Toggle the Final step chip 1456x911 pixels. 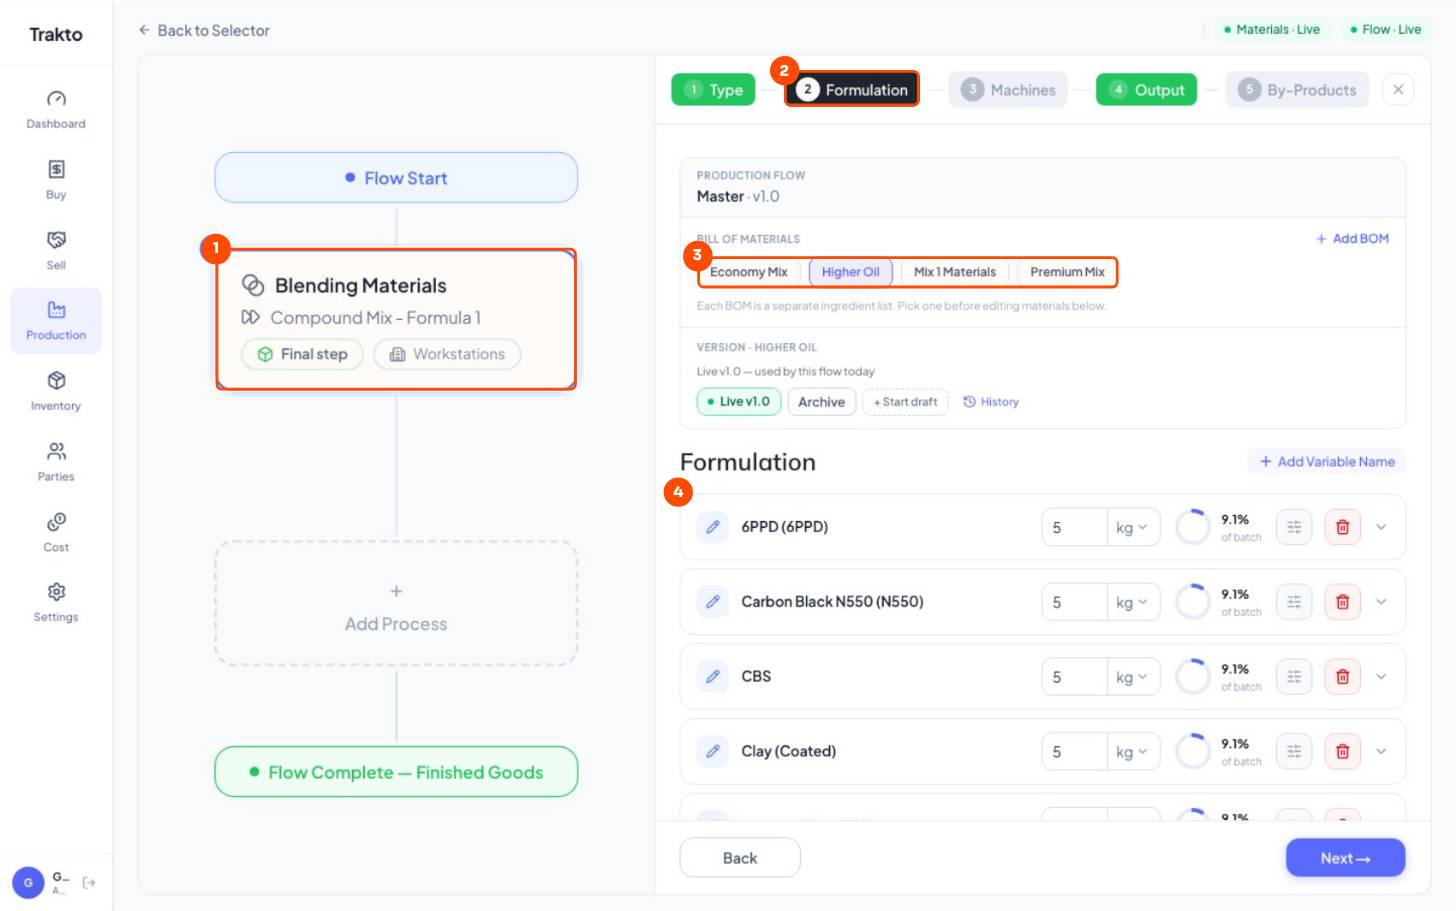302,354
